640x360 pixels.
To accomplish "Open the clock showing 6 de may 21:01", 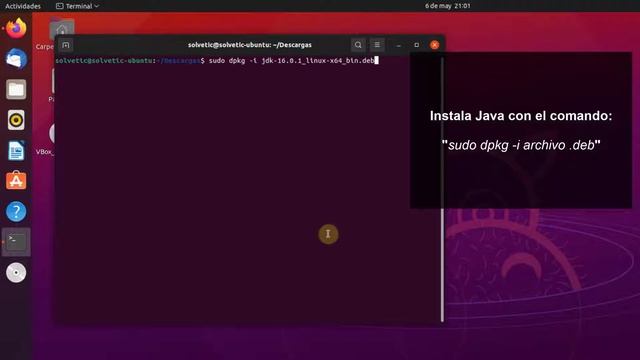I will pos(448,6).
